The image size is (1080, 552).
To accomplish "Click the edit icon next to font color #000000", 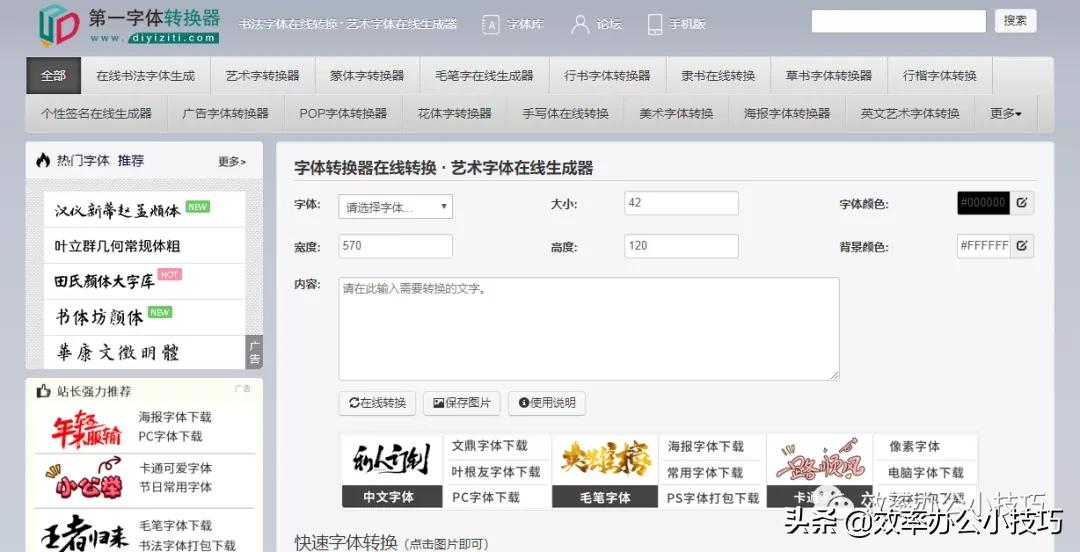I will (1021, 203).
